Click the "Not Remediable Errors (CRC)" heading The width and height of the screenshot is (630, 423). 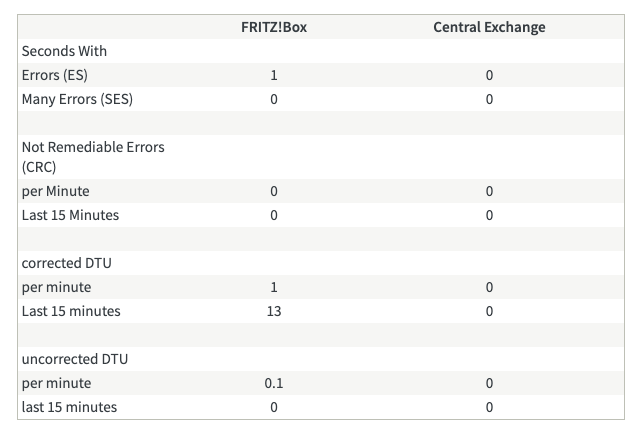pos(93,157)
